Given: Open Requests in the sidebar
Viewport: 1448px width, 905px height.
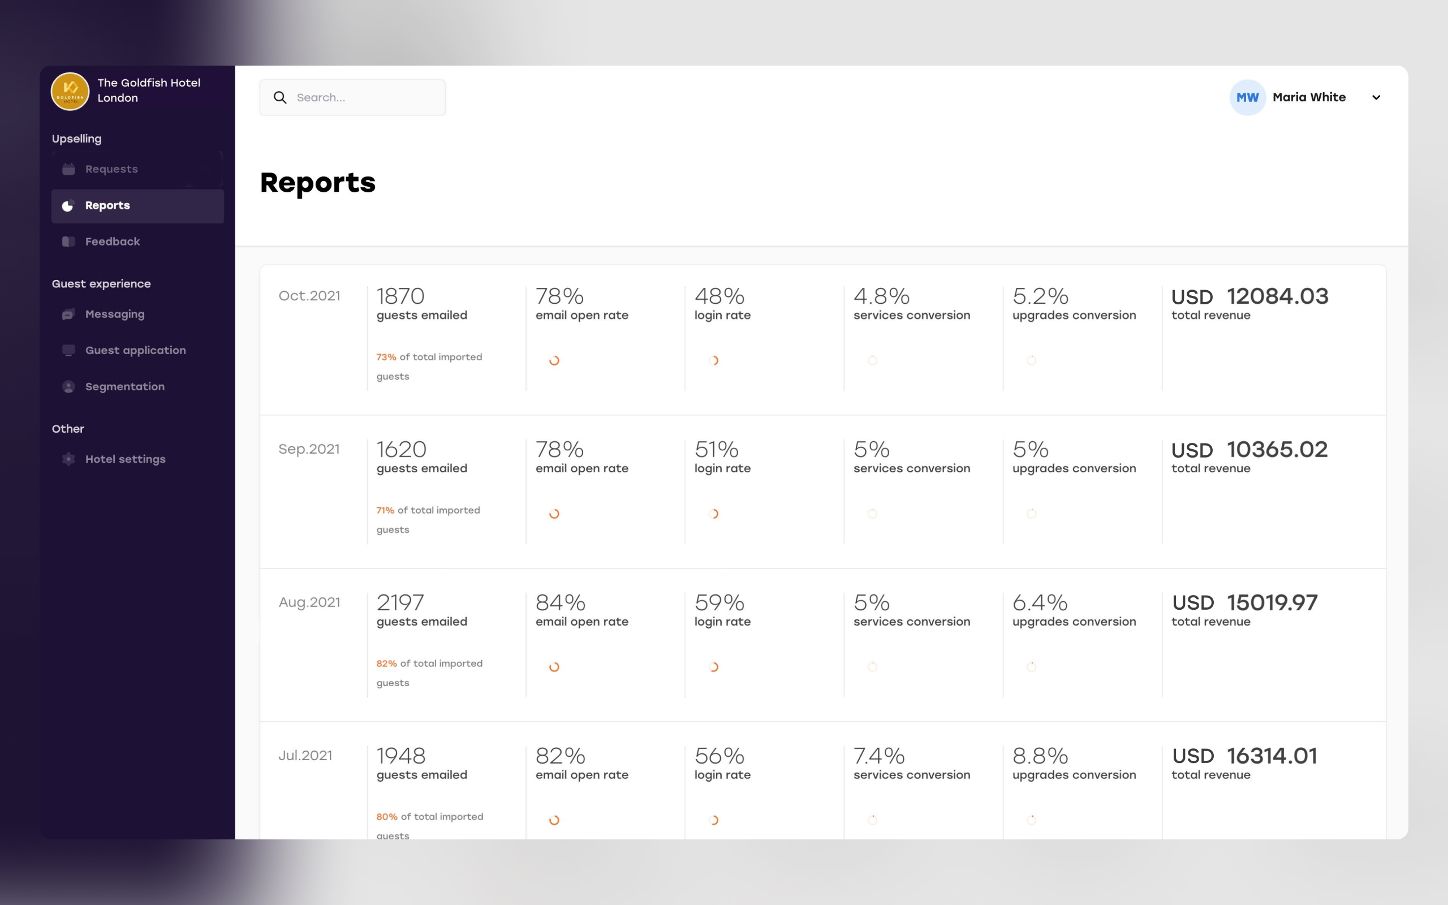Looking at the screenshot, I should coord(137,169).
